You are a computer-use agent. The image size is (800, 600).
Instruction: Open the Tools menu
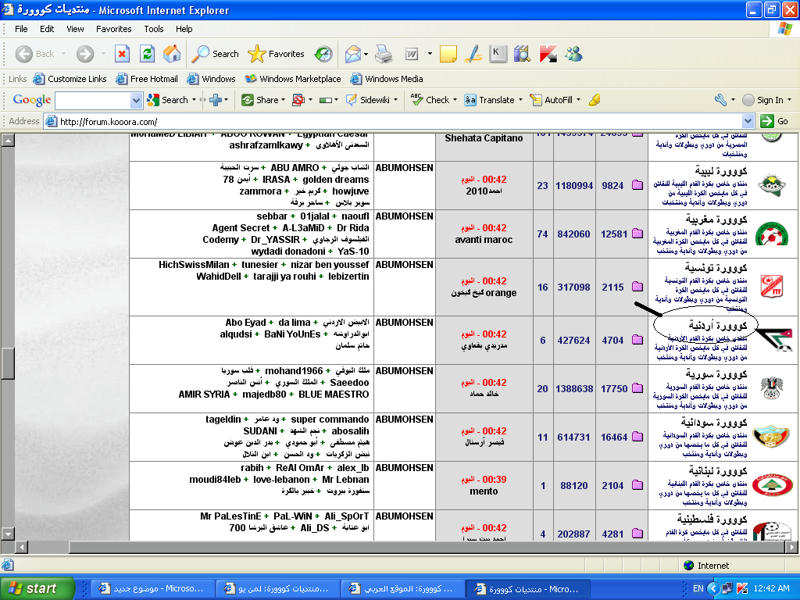click(153, 29)
